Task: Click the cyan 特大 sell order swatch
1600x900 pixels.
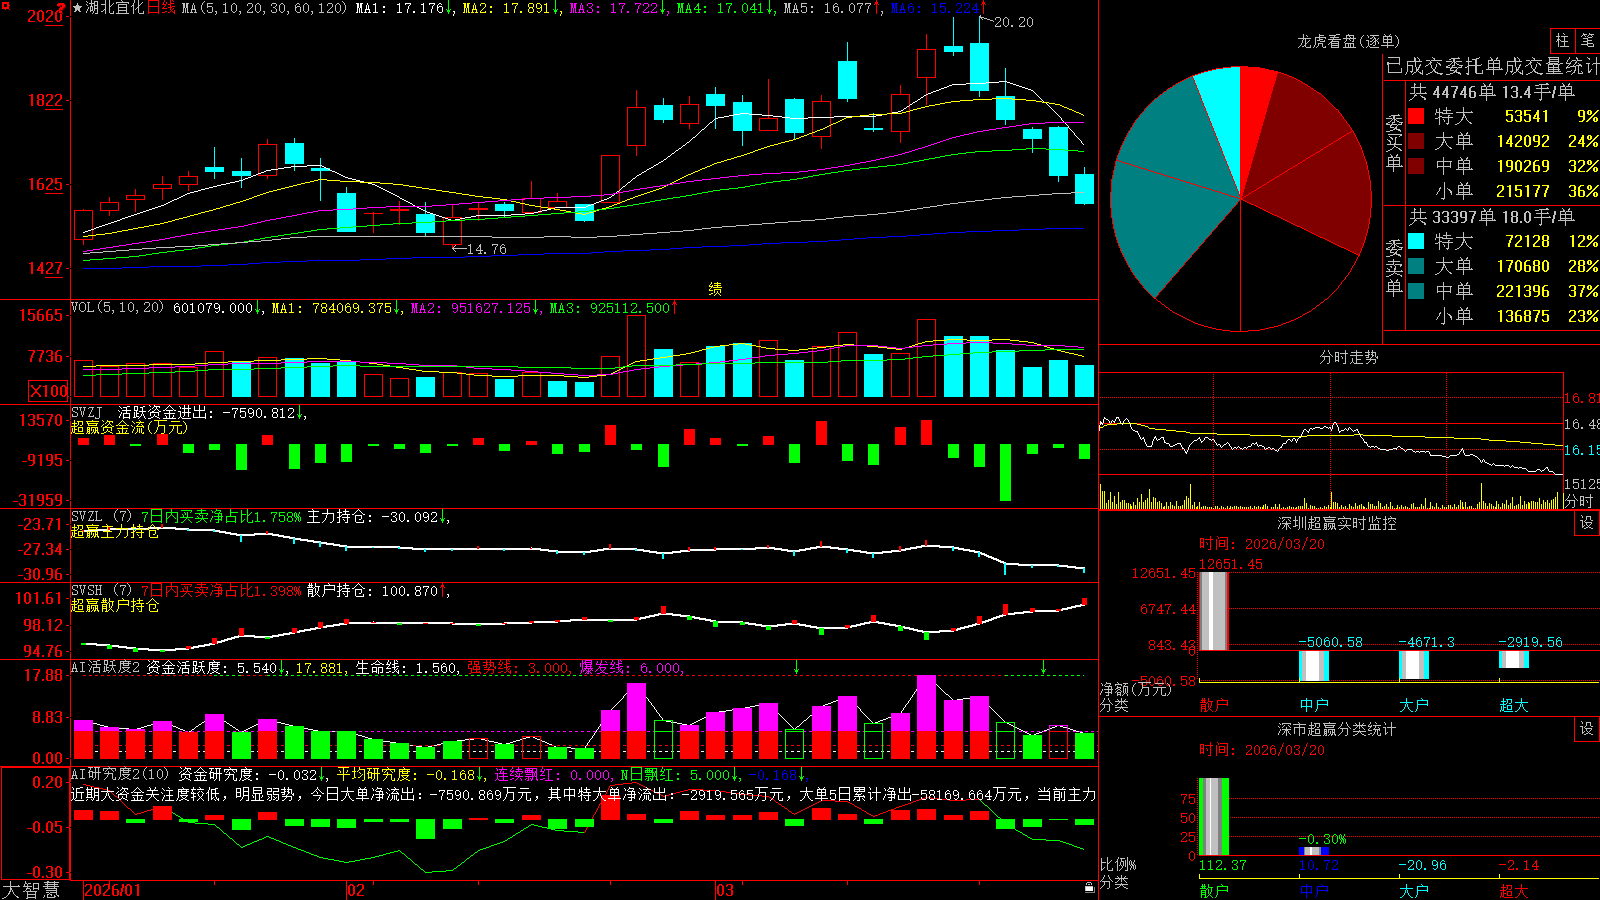Action: click(1416, 241)
